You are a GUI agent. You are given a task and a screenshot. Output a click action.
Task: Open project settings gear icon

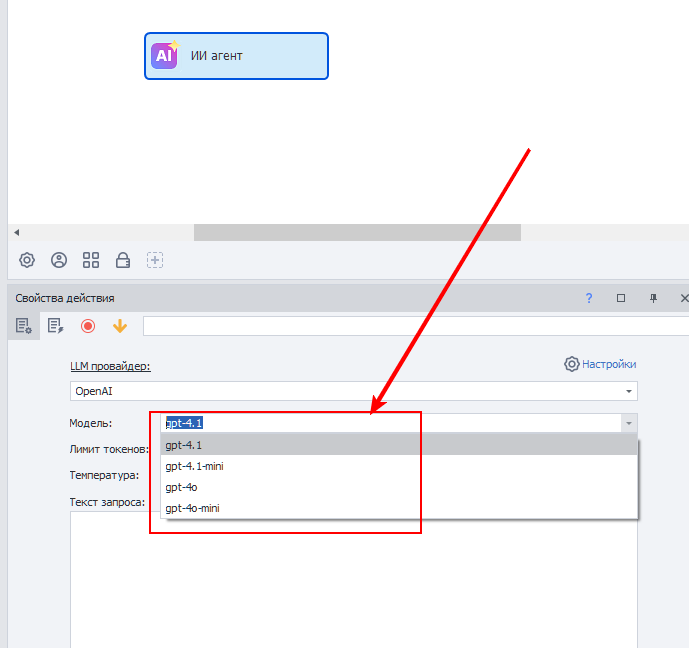pyautogui.click(x=27, y=260)
